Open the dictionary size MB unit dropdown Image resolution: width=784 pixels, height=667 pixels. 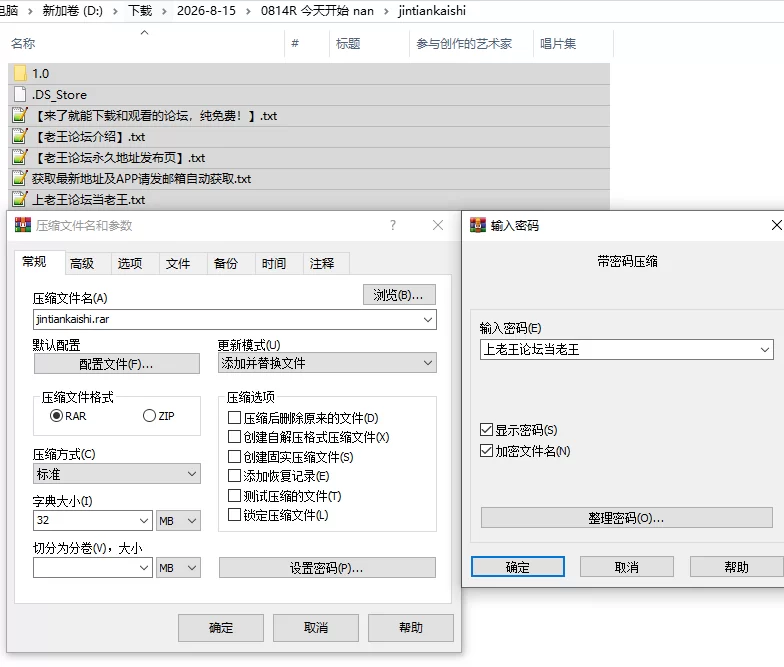[x=178, y=520]
